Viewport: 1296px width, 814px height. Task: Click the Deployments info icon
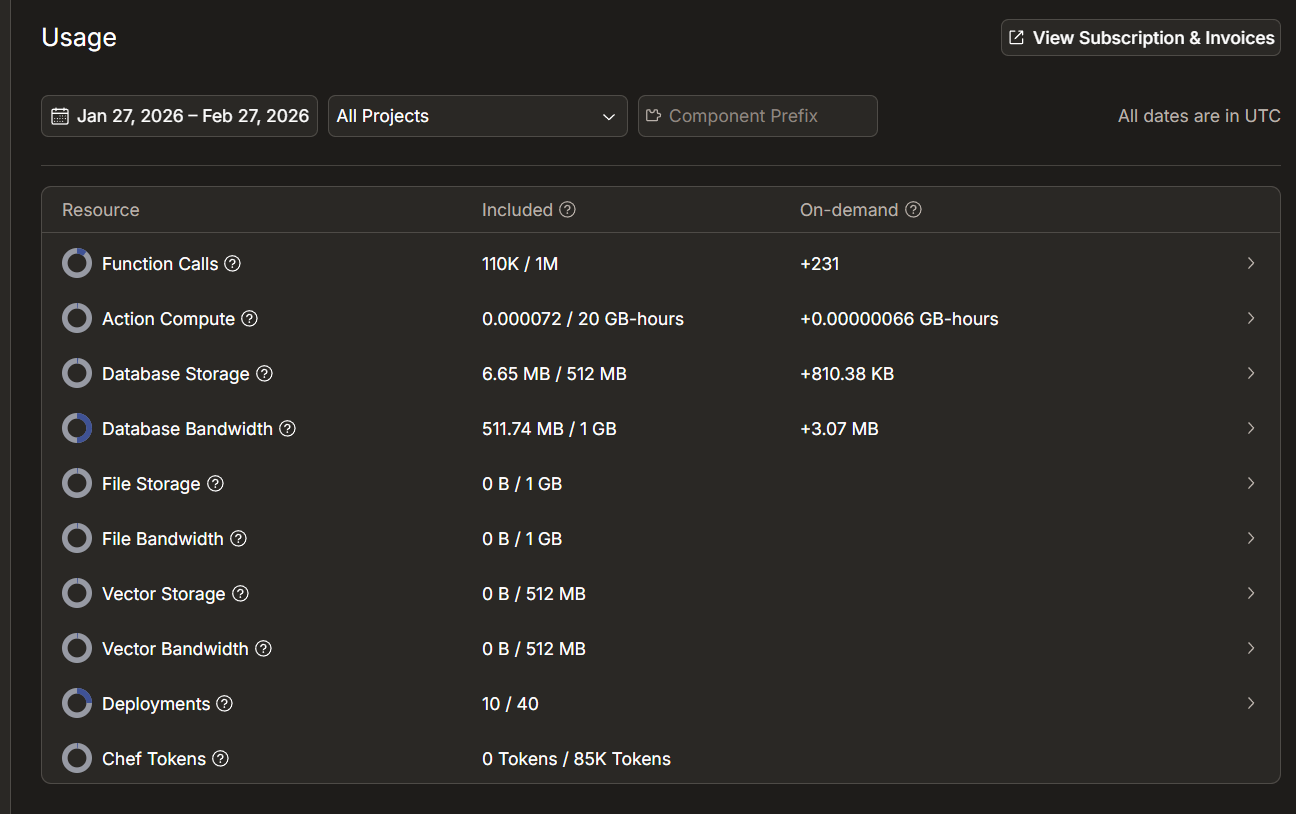pos(225,704)
